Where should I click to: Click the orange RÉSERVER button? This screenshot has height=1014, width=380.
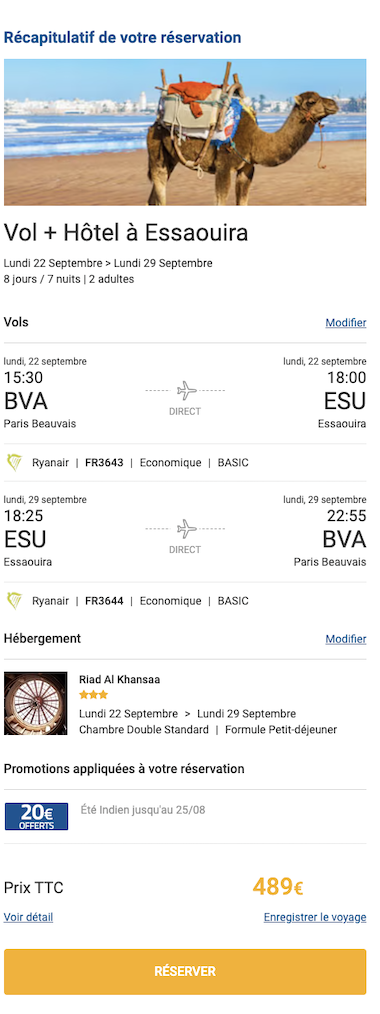[x=185, y=971]
